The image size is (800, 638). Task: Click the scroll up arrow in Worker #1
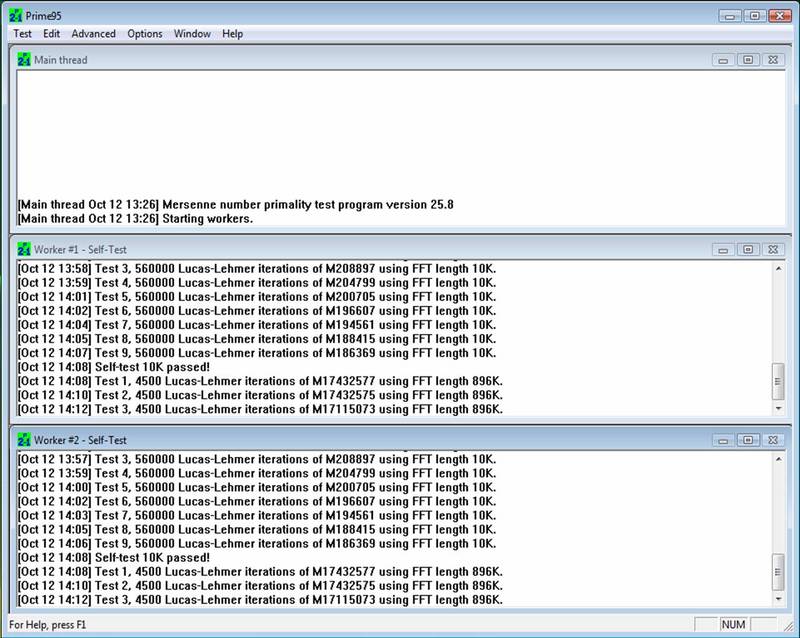pyautogui.click(x=779, y=268)
